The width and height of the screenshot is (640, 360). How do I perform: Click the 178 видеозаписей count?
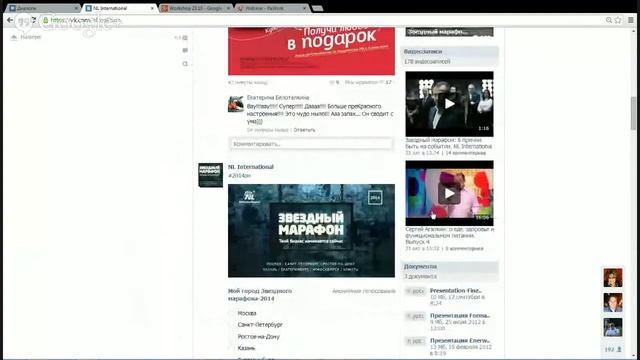(427, 62)
